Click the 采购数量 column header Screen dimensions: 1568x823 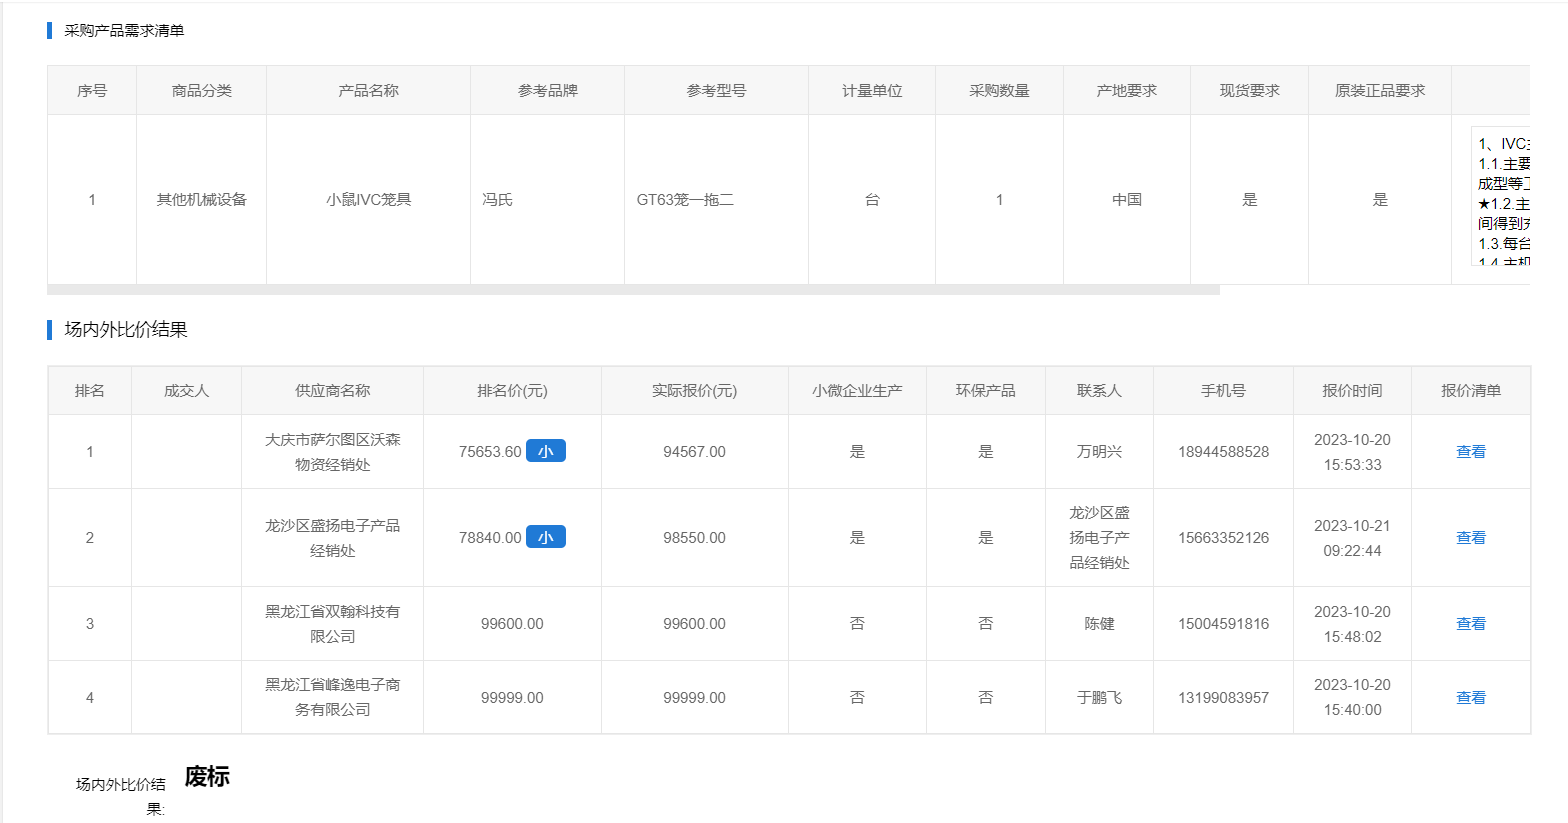pyautogui.click(x=999, y=91)
